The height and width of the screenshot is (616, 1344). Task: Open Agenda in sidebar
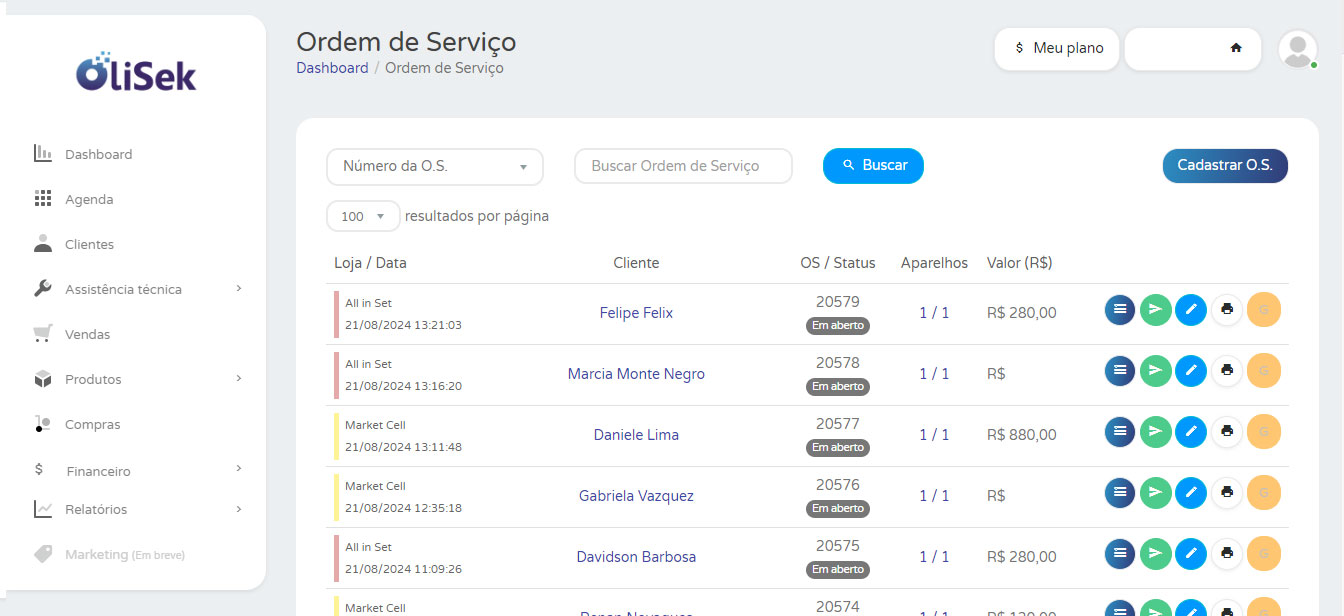(x=89, y=199)
